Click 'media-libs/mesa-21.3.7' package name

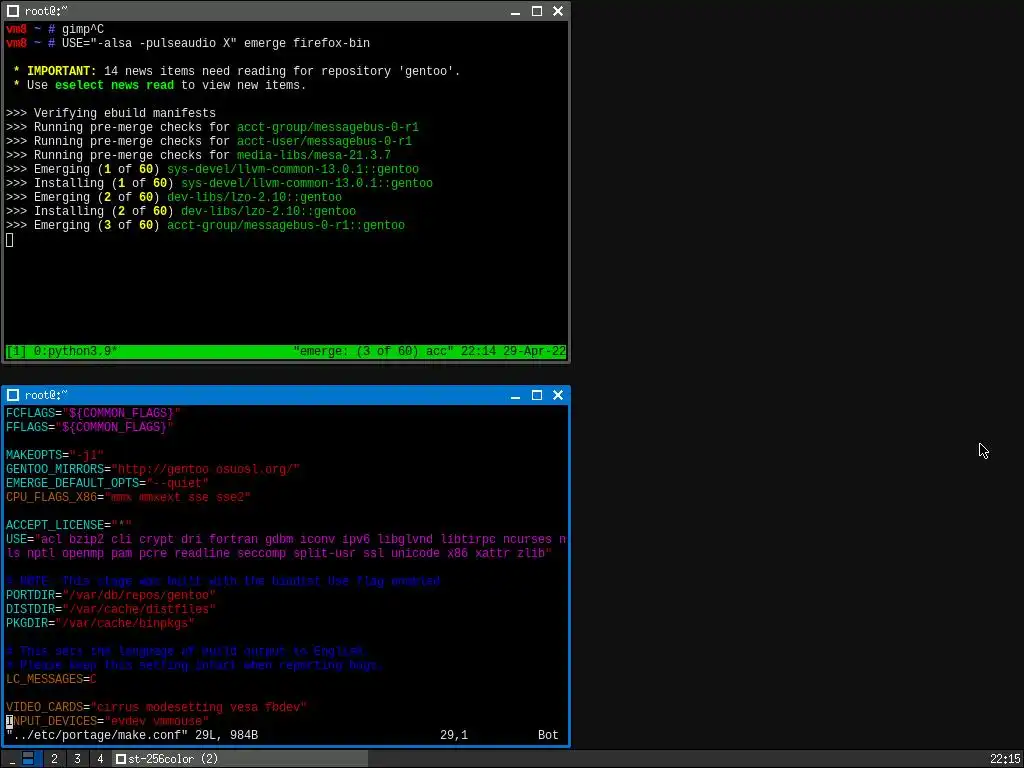pyautogui.click(x=313, y=155)
